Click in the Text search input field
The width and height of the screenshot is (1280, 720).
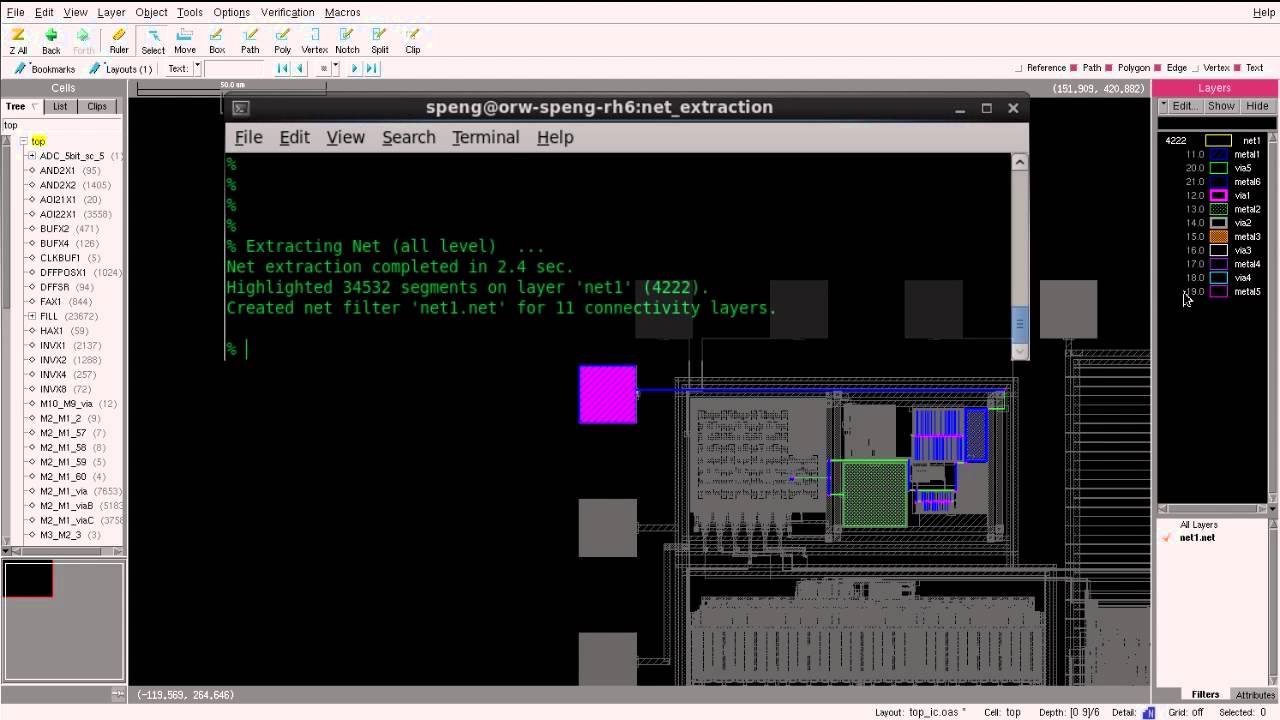[232, 69]
